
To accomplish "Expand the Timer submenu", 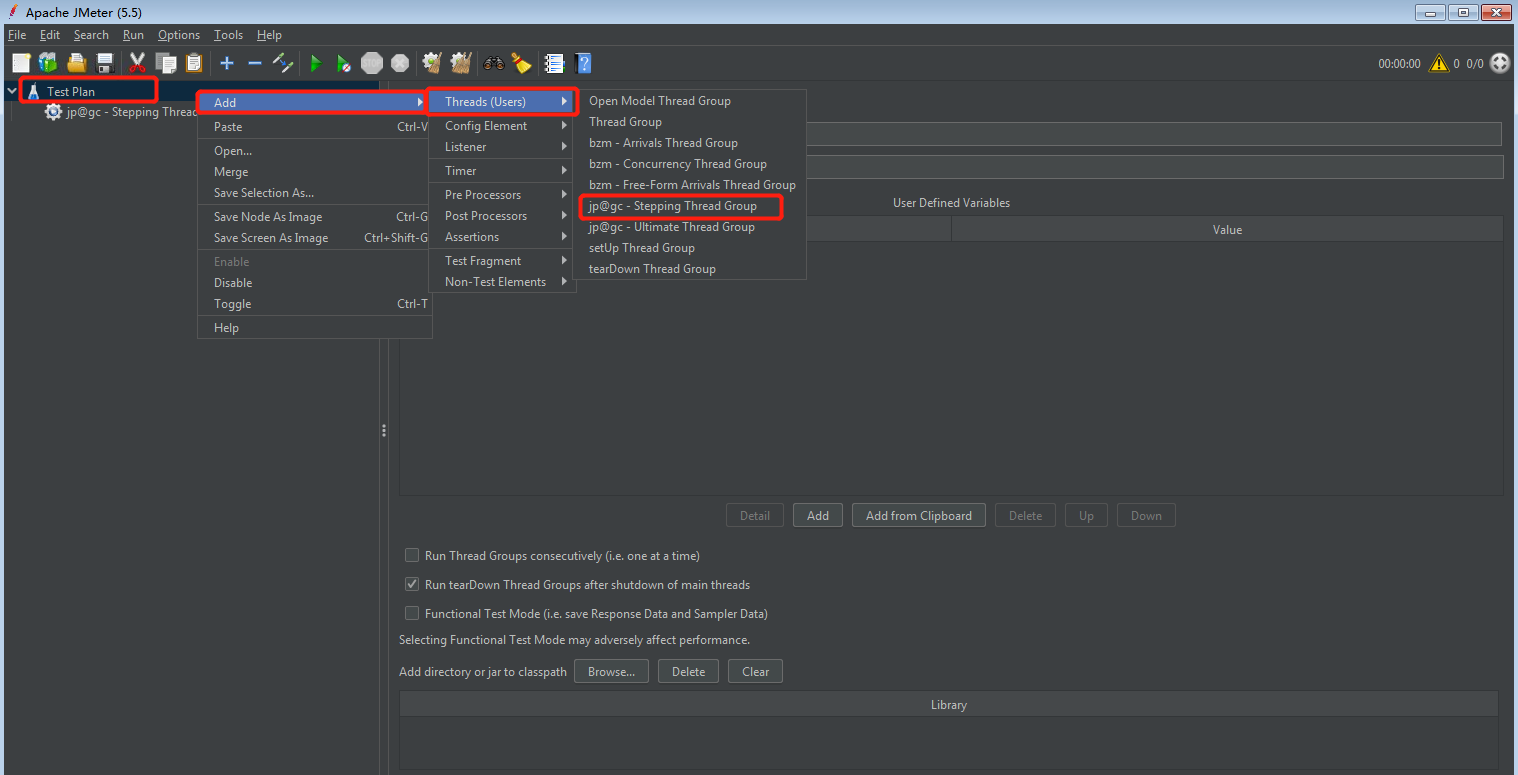I will tap(502, 171).
